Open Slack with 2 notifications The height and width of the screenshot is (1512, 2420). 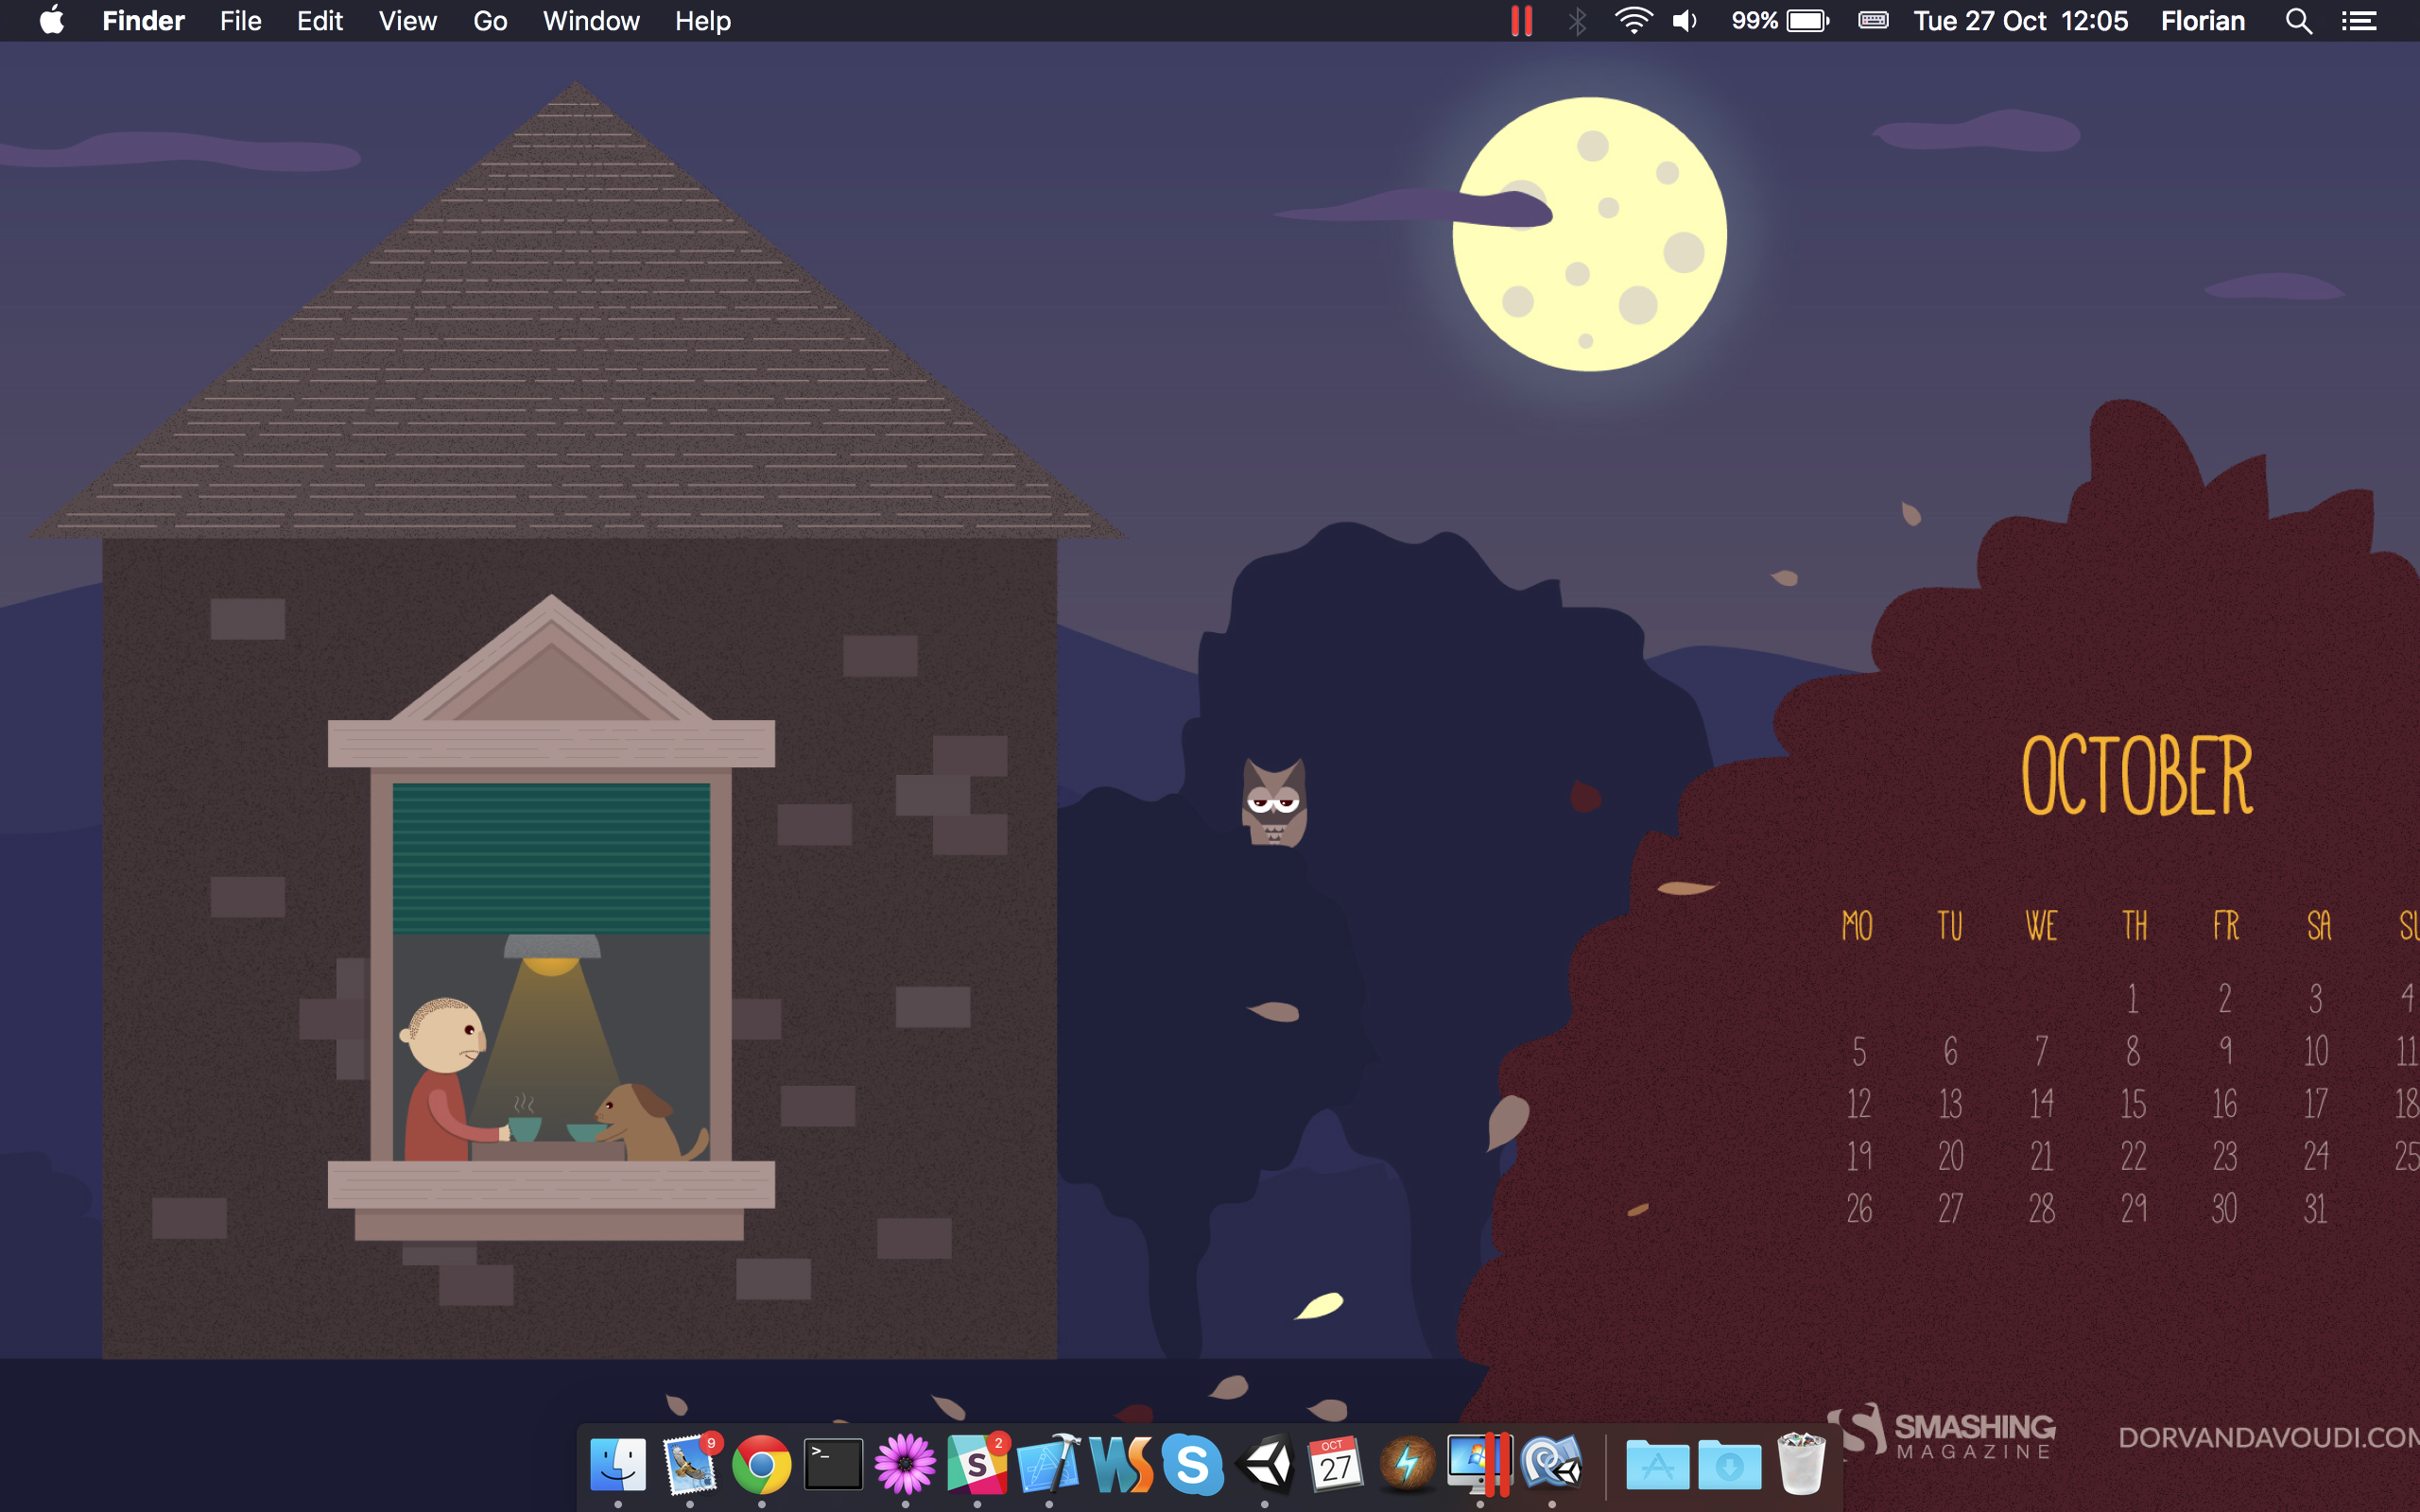(x=977, y=1465)
